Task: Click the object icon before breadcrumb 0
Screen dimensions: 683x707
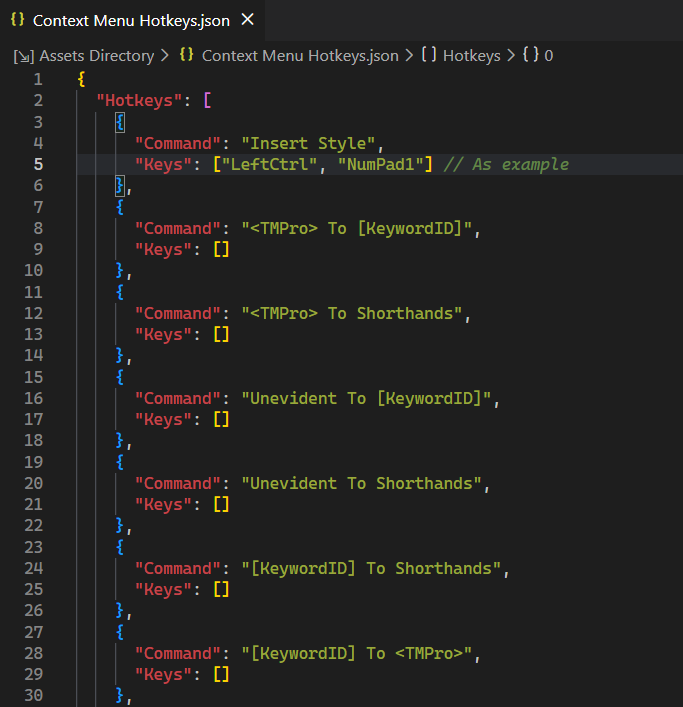Action: pyautogui.click(x=530, y=56)
